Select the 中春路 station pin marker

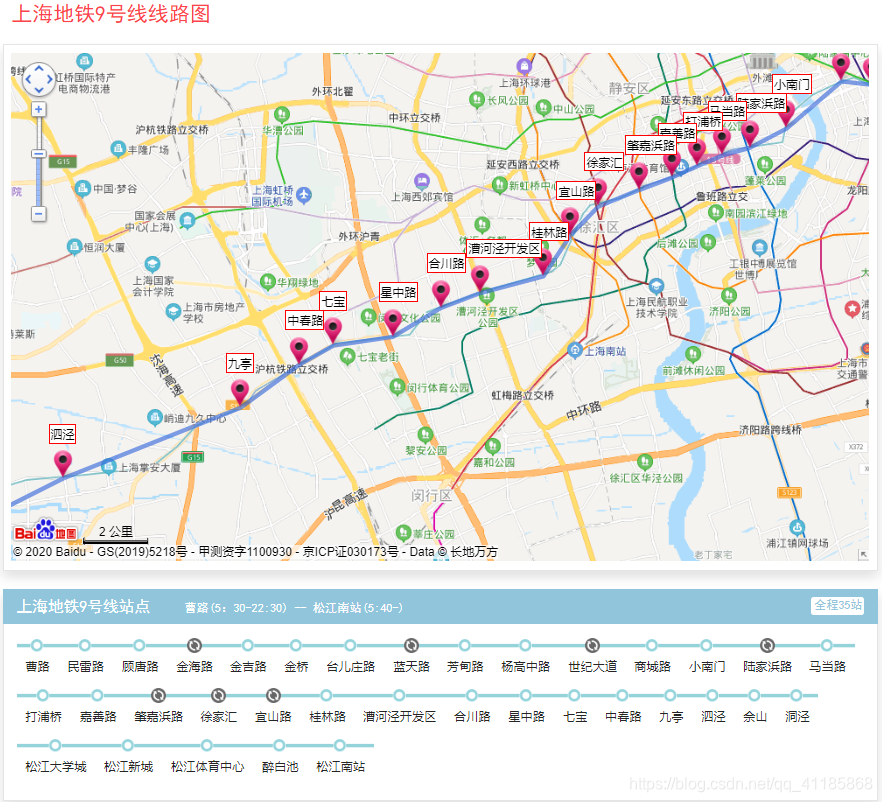coord(299,349)
